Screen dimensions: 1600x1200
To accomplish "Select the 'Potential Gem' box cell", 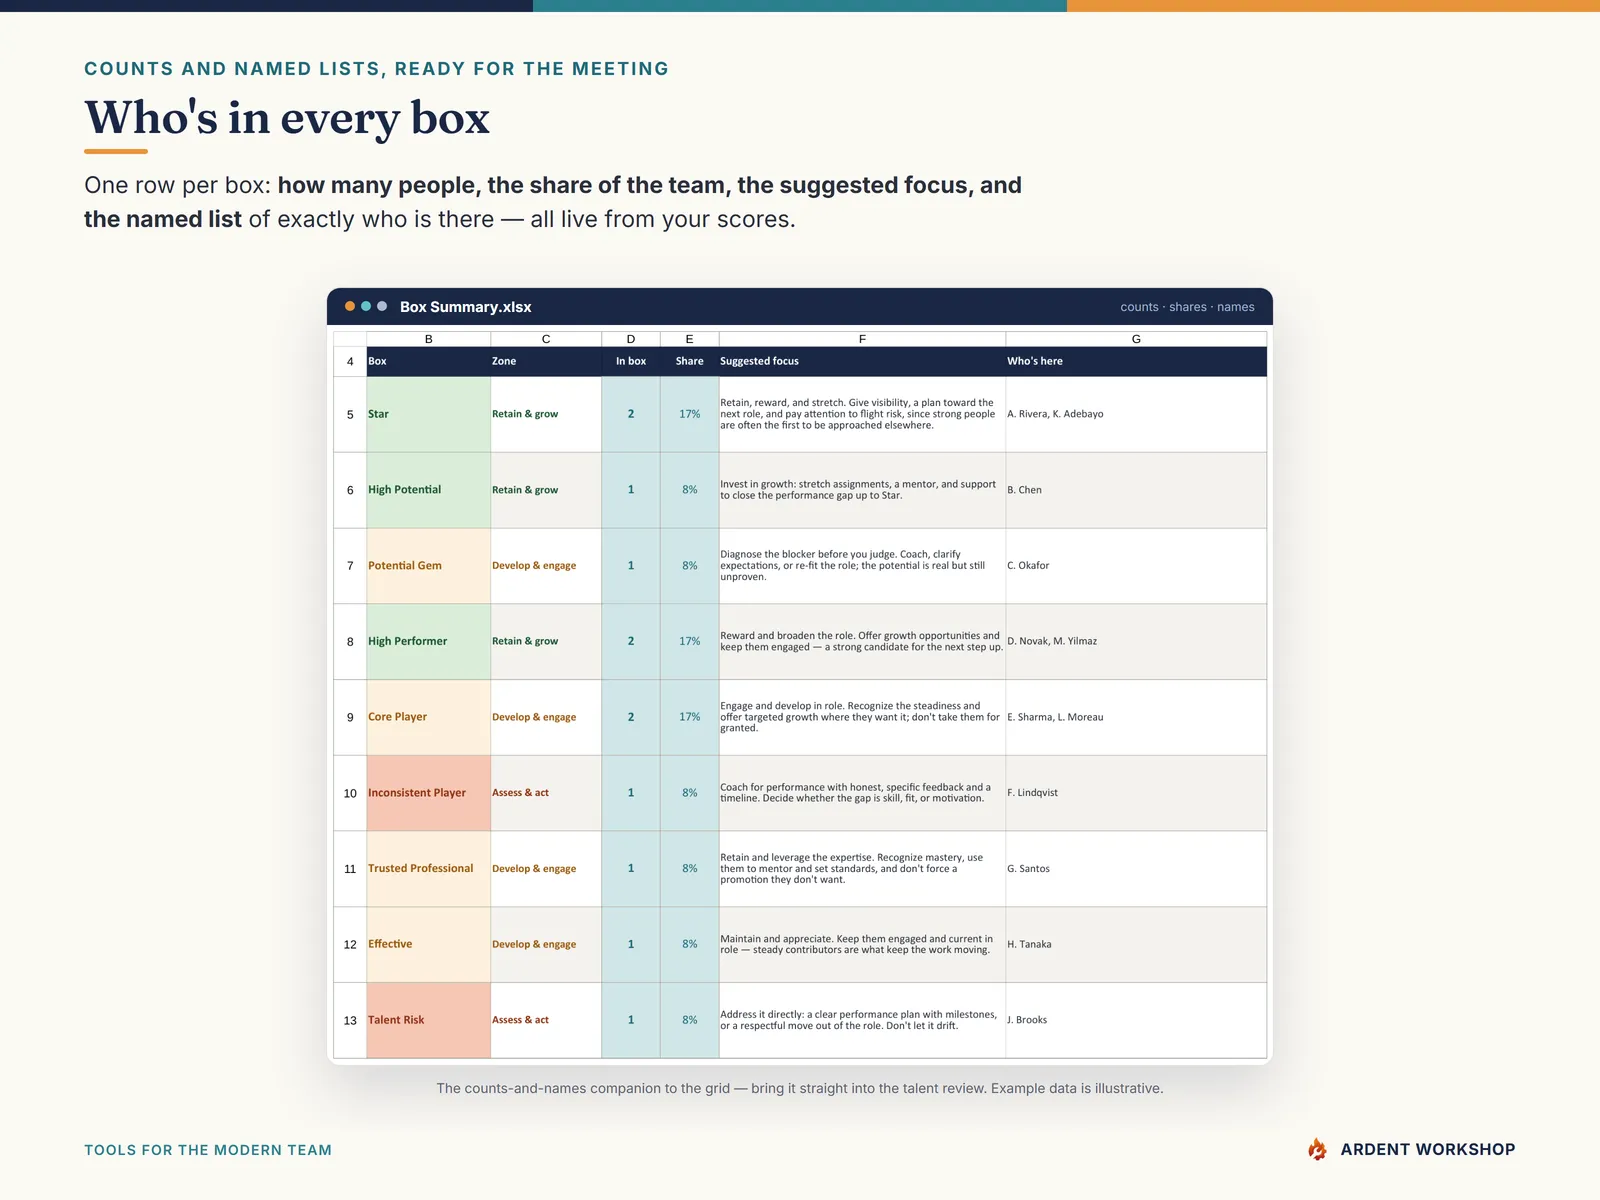I will pyautogui.click(x=428, y=566).
